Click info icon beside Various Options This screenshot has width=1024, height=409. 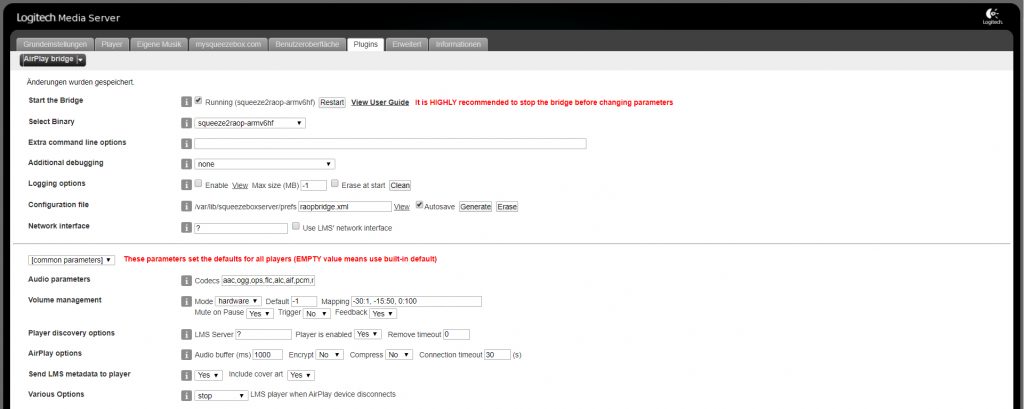186,395
